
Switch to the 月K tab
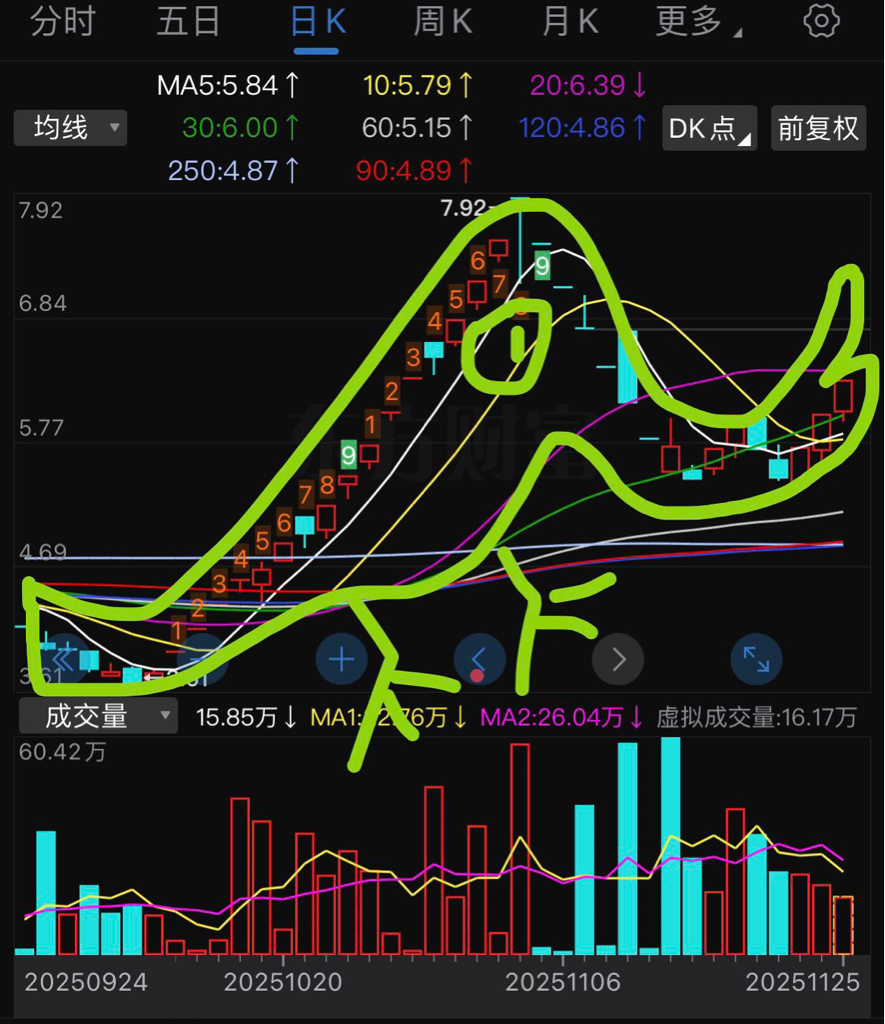pyautogui.click(x=570, y=22)
